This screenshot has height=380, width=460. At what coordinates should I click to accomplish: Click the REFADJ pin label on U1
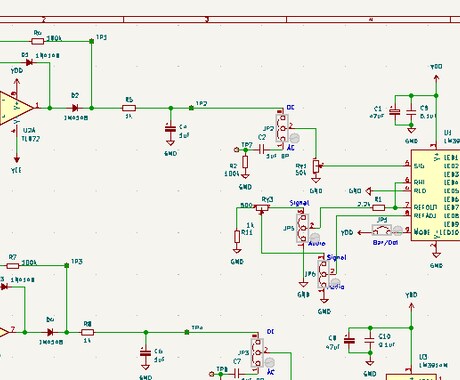(x=425, y=216)
